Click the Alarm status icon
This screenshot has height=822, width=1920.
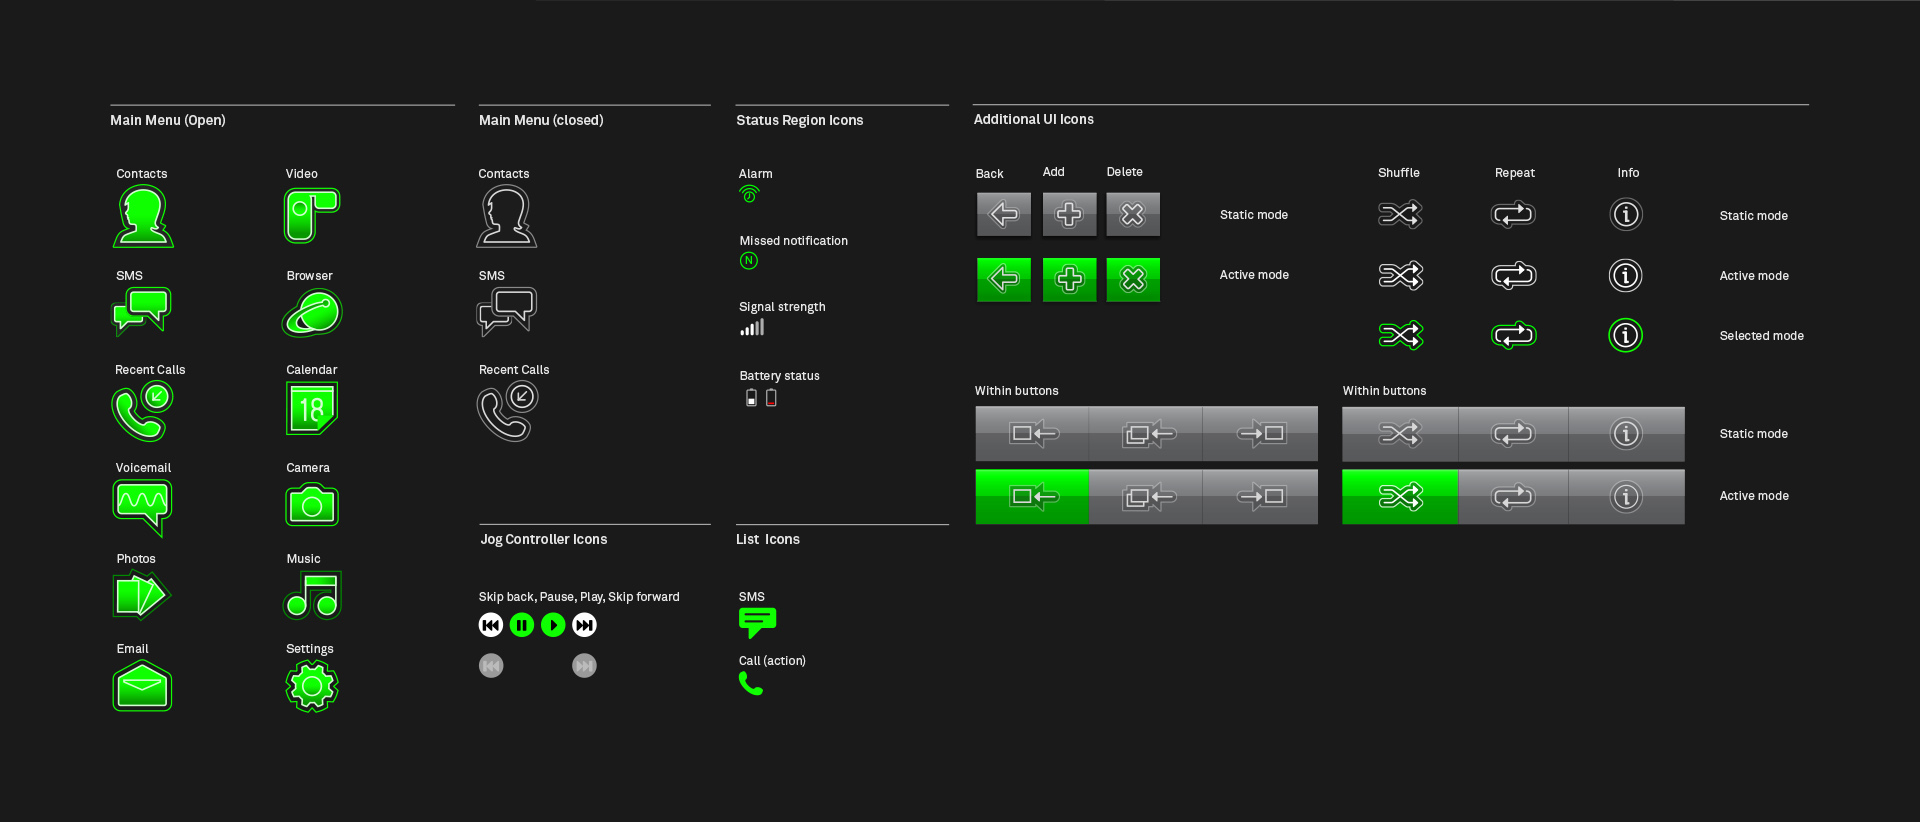[749, 194]
